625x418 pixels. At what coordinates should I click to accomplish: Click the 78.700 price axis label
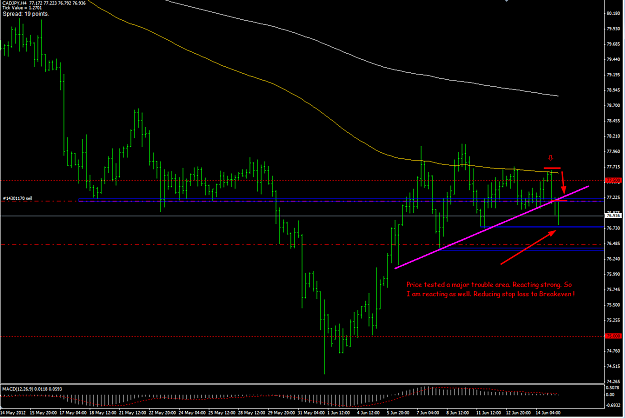click(613, 105)
